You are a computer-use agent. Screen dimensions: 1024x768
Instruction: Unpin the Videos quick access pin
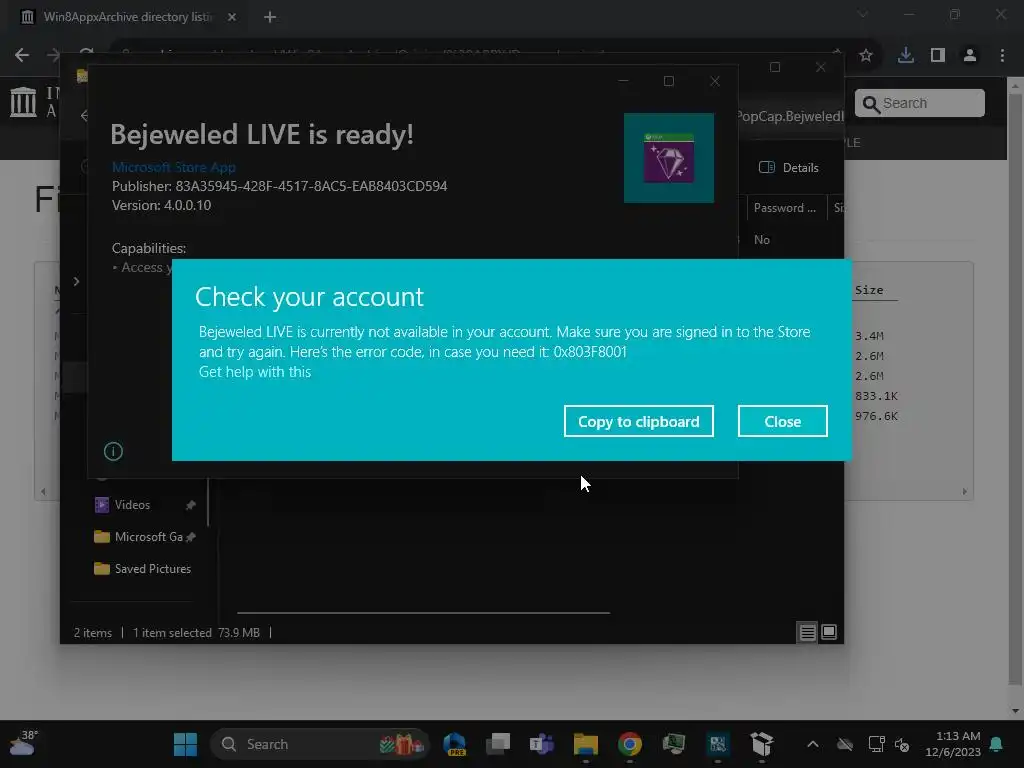(190, 505)
